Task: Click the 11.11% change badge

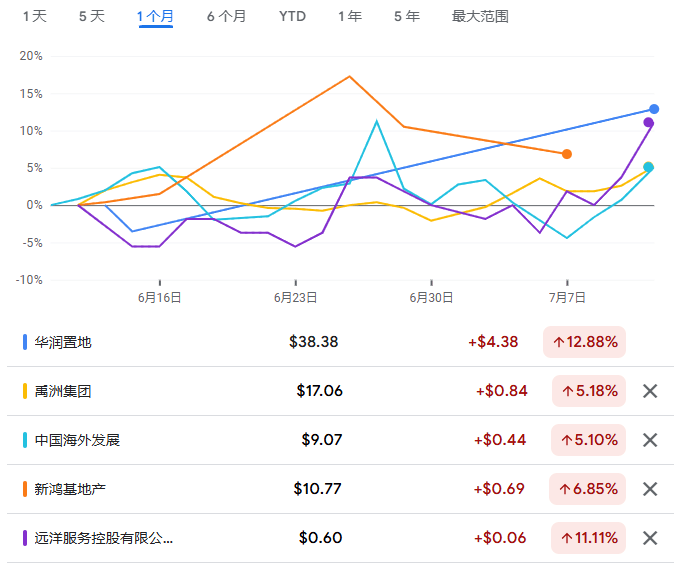Action: pyautogui.click(x=588, y=538)
